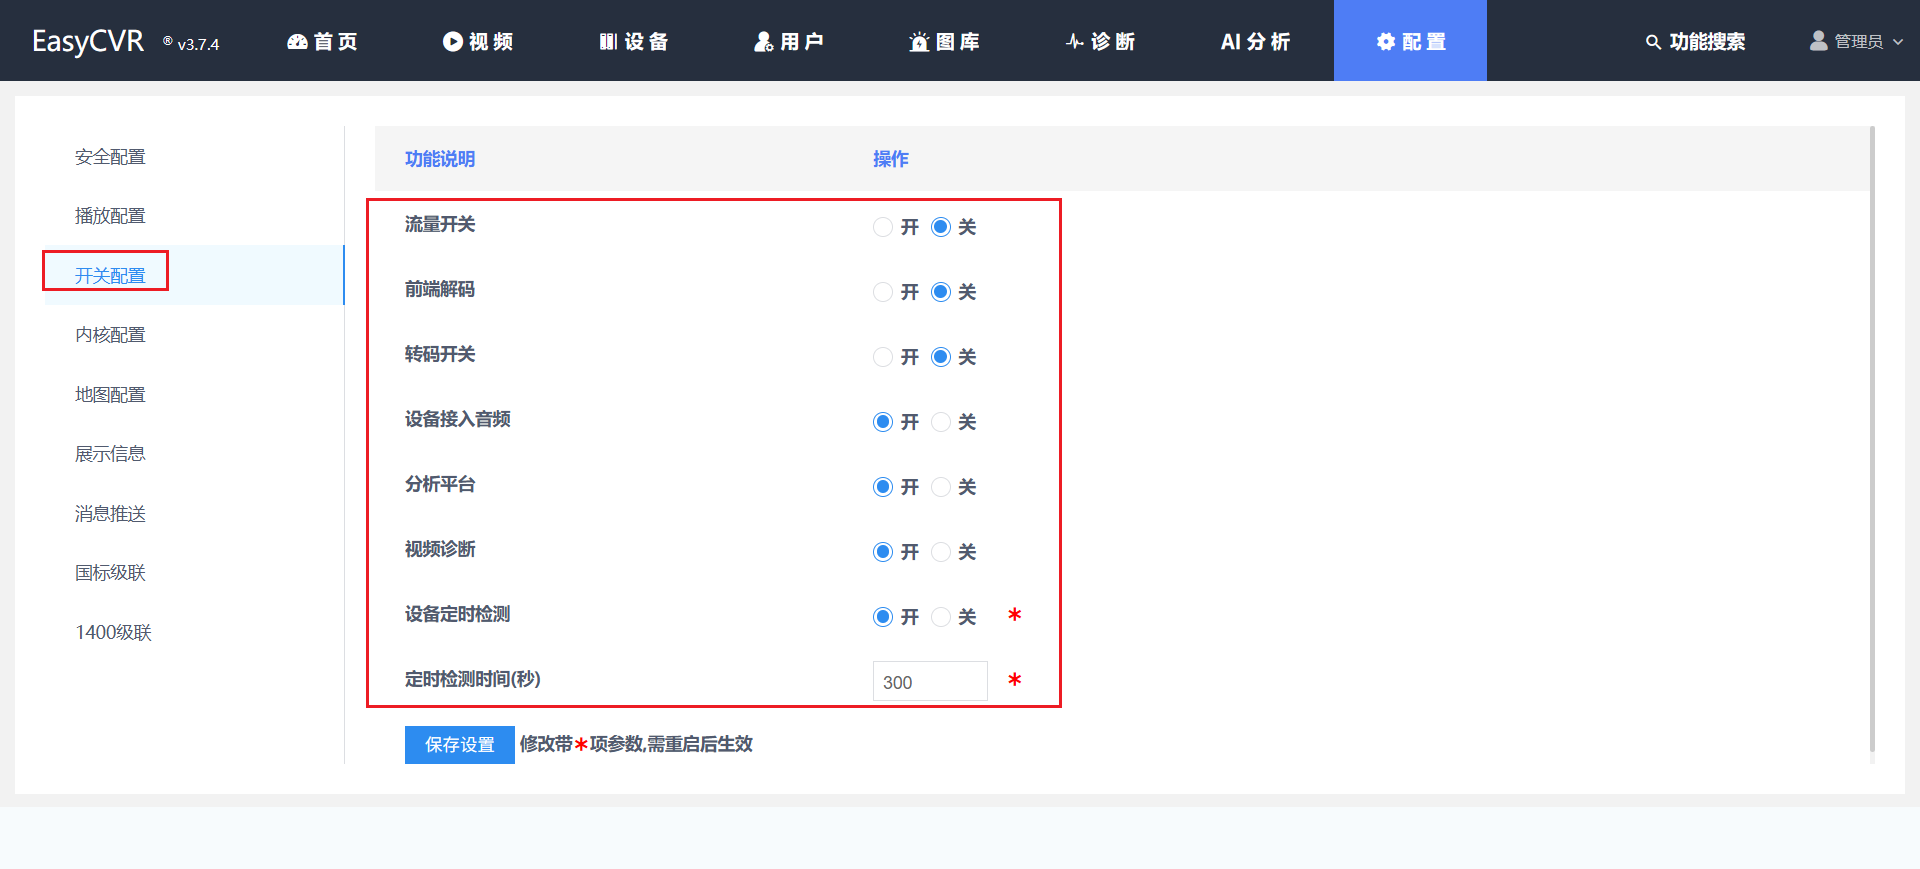Expand the 管理员 account dropdown arrow
This screenshot has height=869, width=1920.
(1898, 42)
